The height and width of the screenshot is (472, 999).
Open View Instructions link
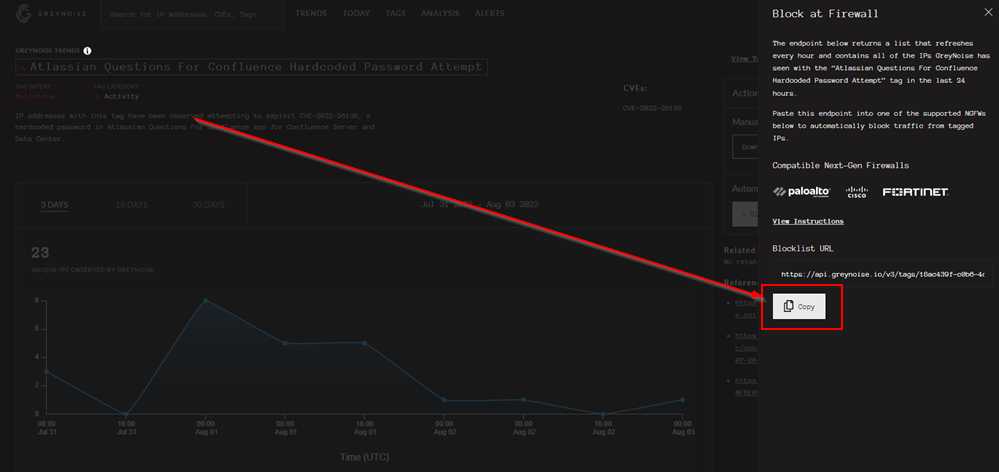pos(808,221)
